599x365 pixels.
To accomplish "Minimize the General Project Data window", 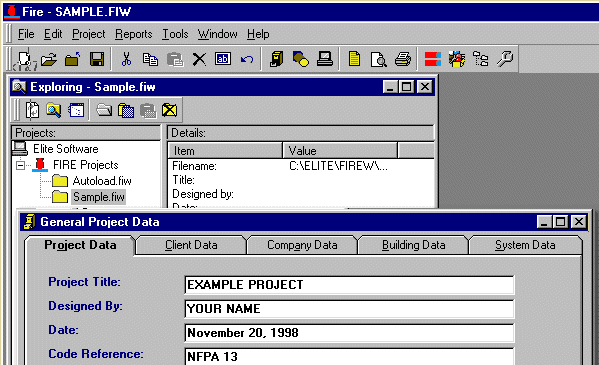I will (x=544, y=222).
